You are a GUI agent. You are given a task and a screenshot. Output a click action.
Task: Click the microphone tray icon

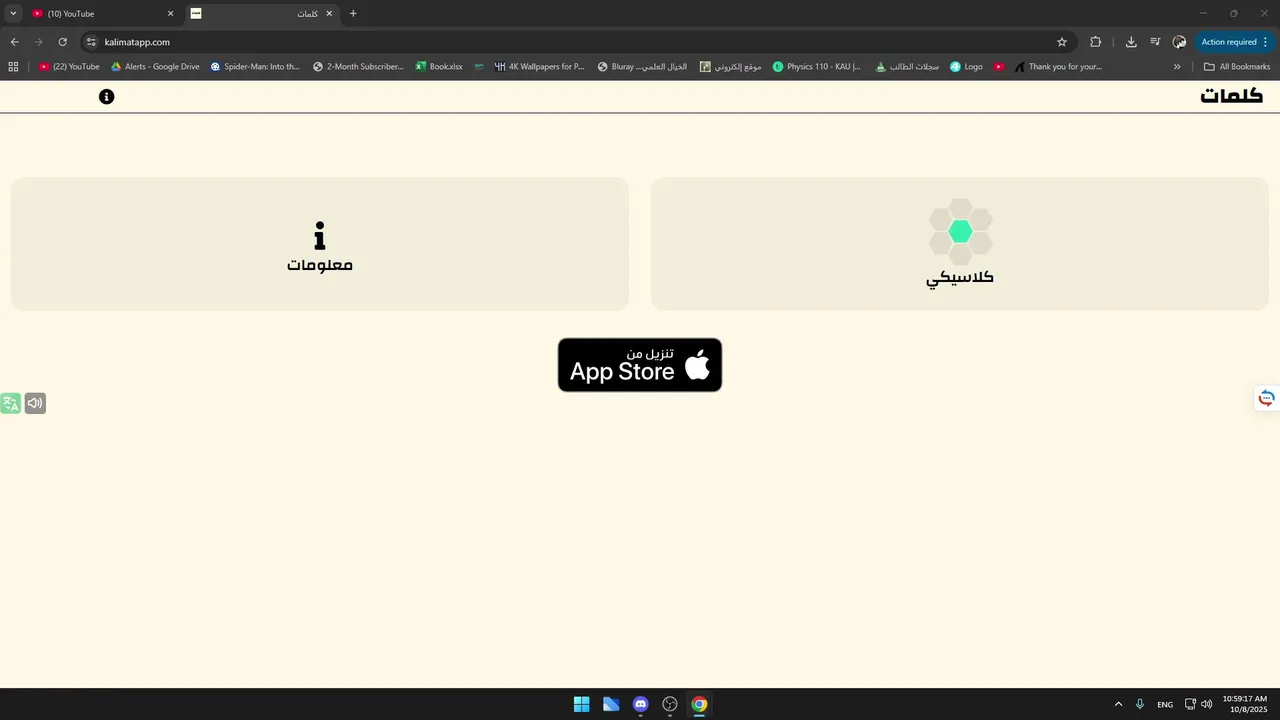tap(1139, 704)
